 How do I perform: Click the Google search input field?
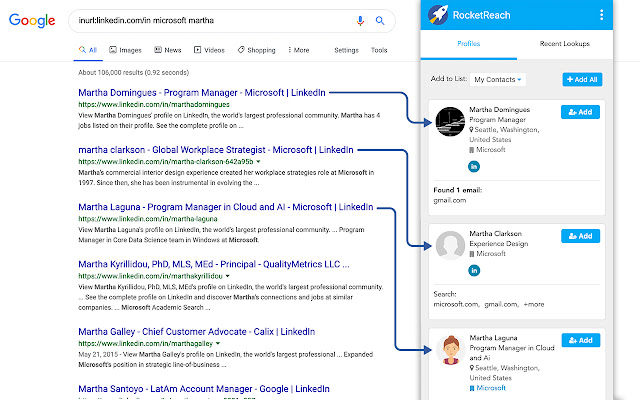[210, 20]
